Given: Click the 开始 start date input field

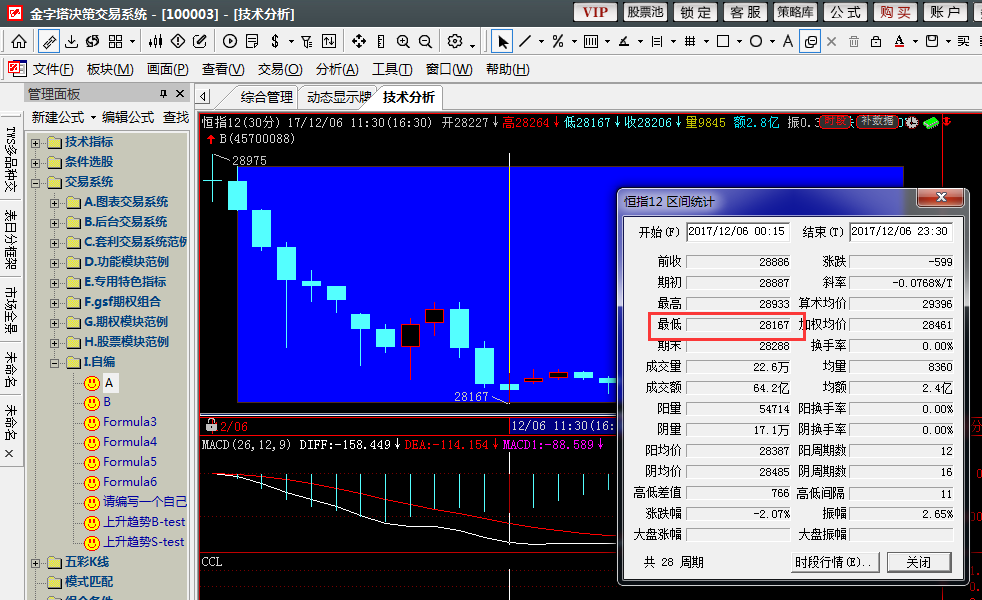Looking at the screenshot, I should pos(738,232).
